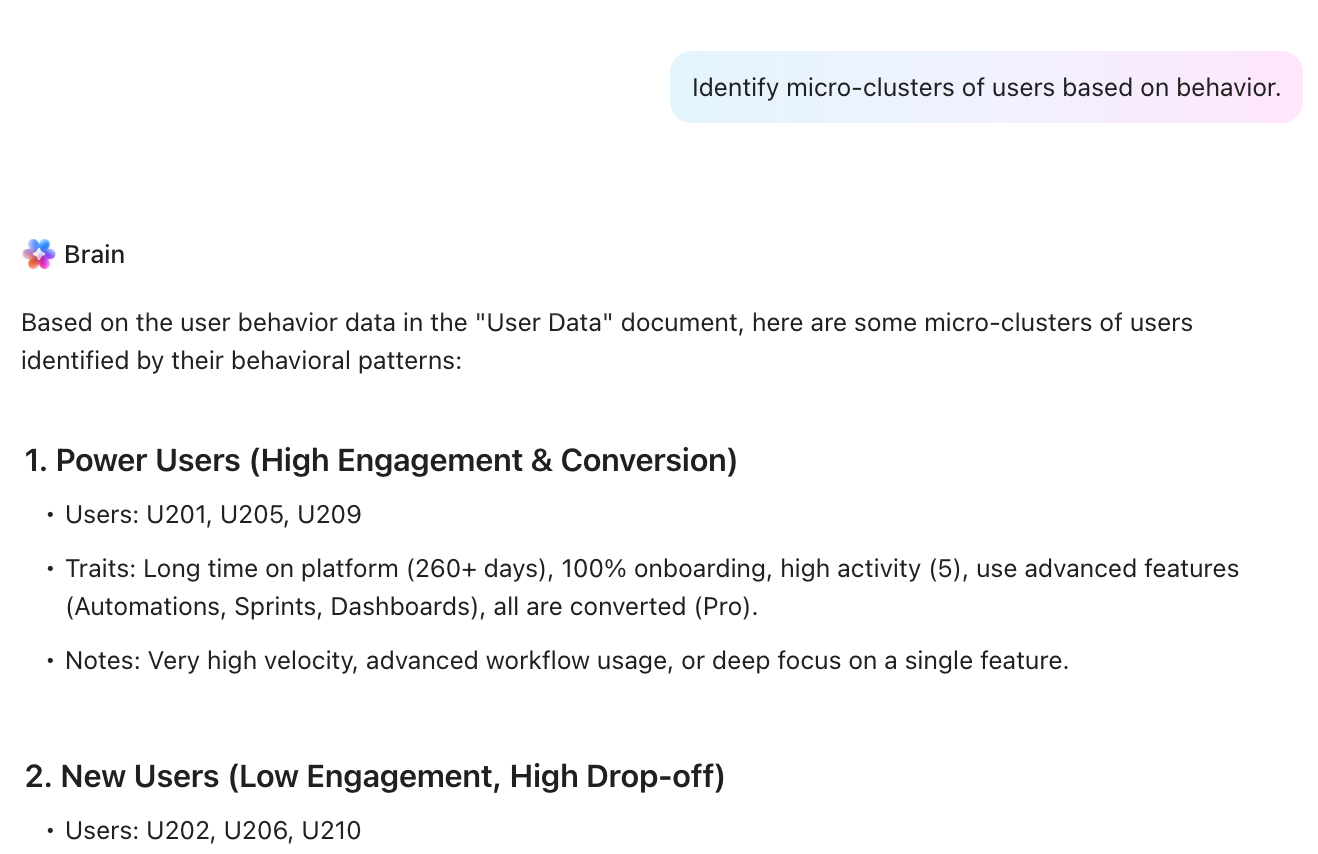Click the user prompt message bubble

pyautogui.click(x=985, y=88)
